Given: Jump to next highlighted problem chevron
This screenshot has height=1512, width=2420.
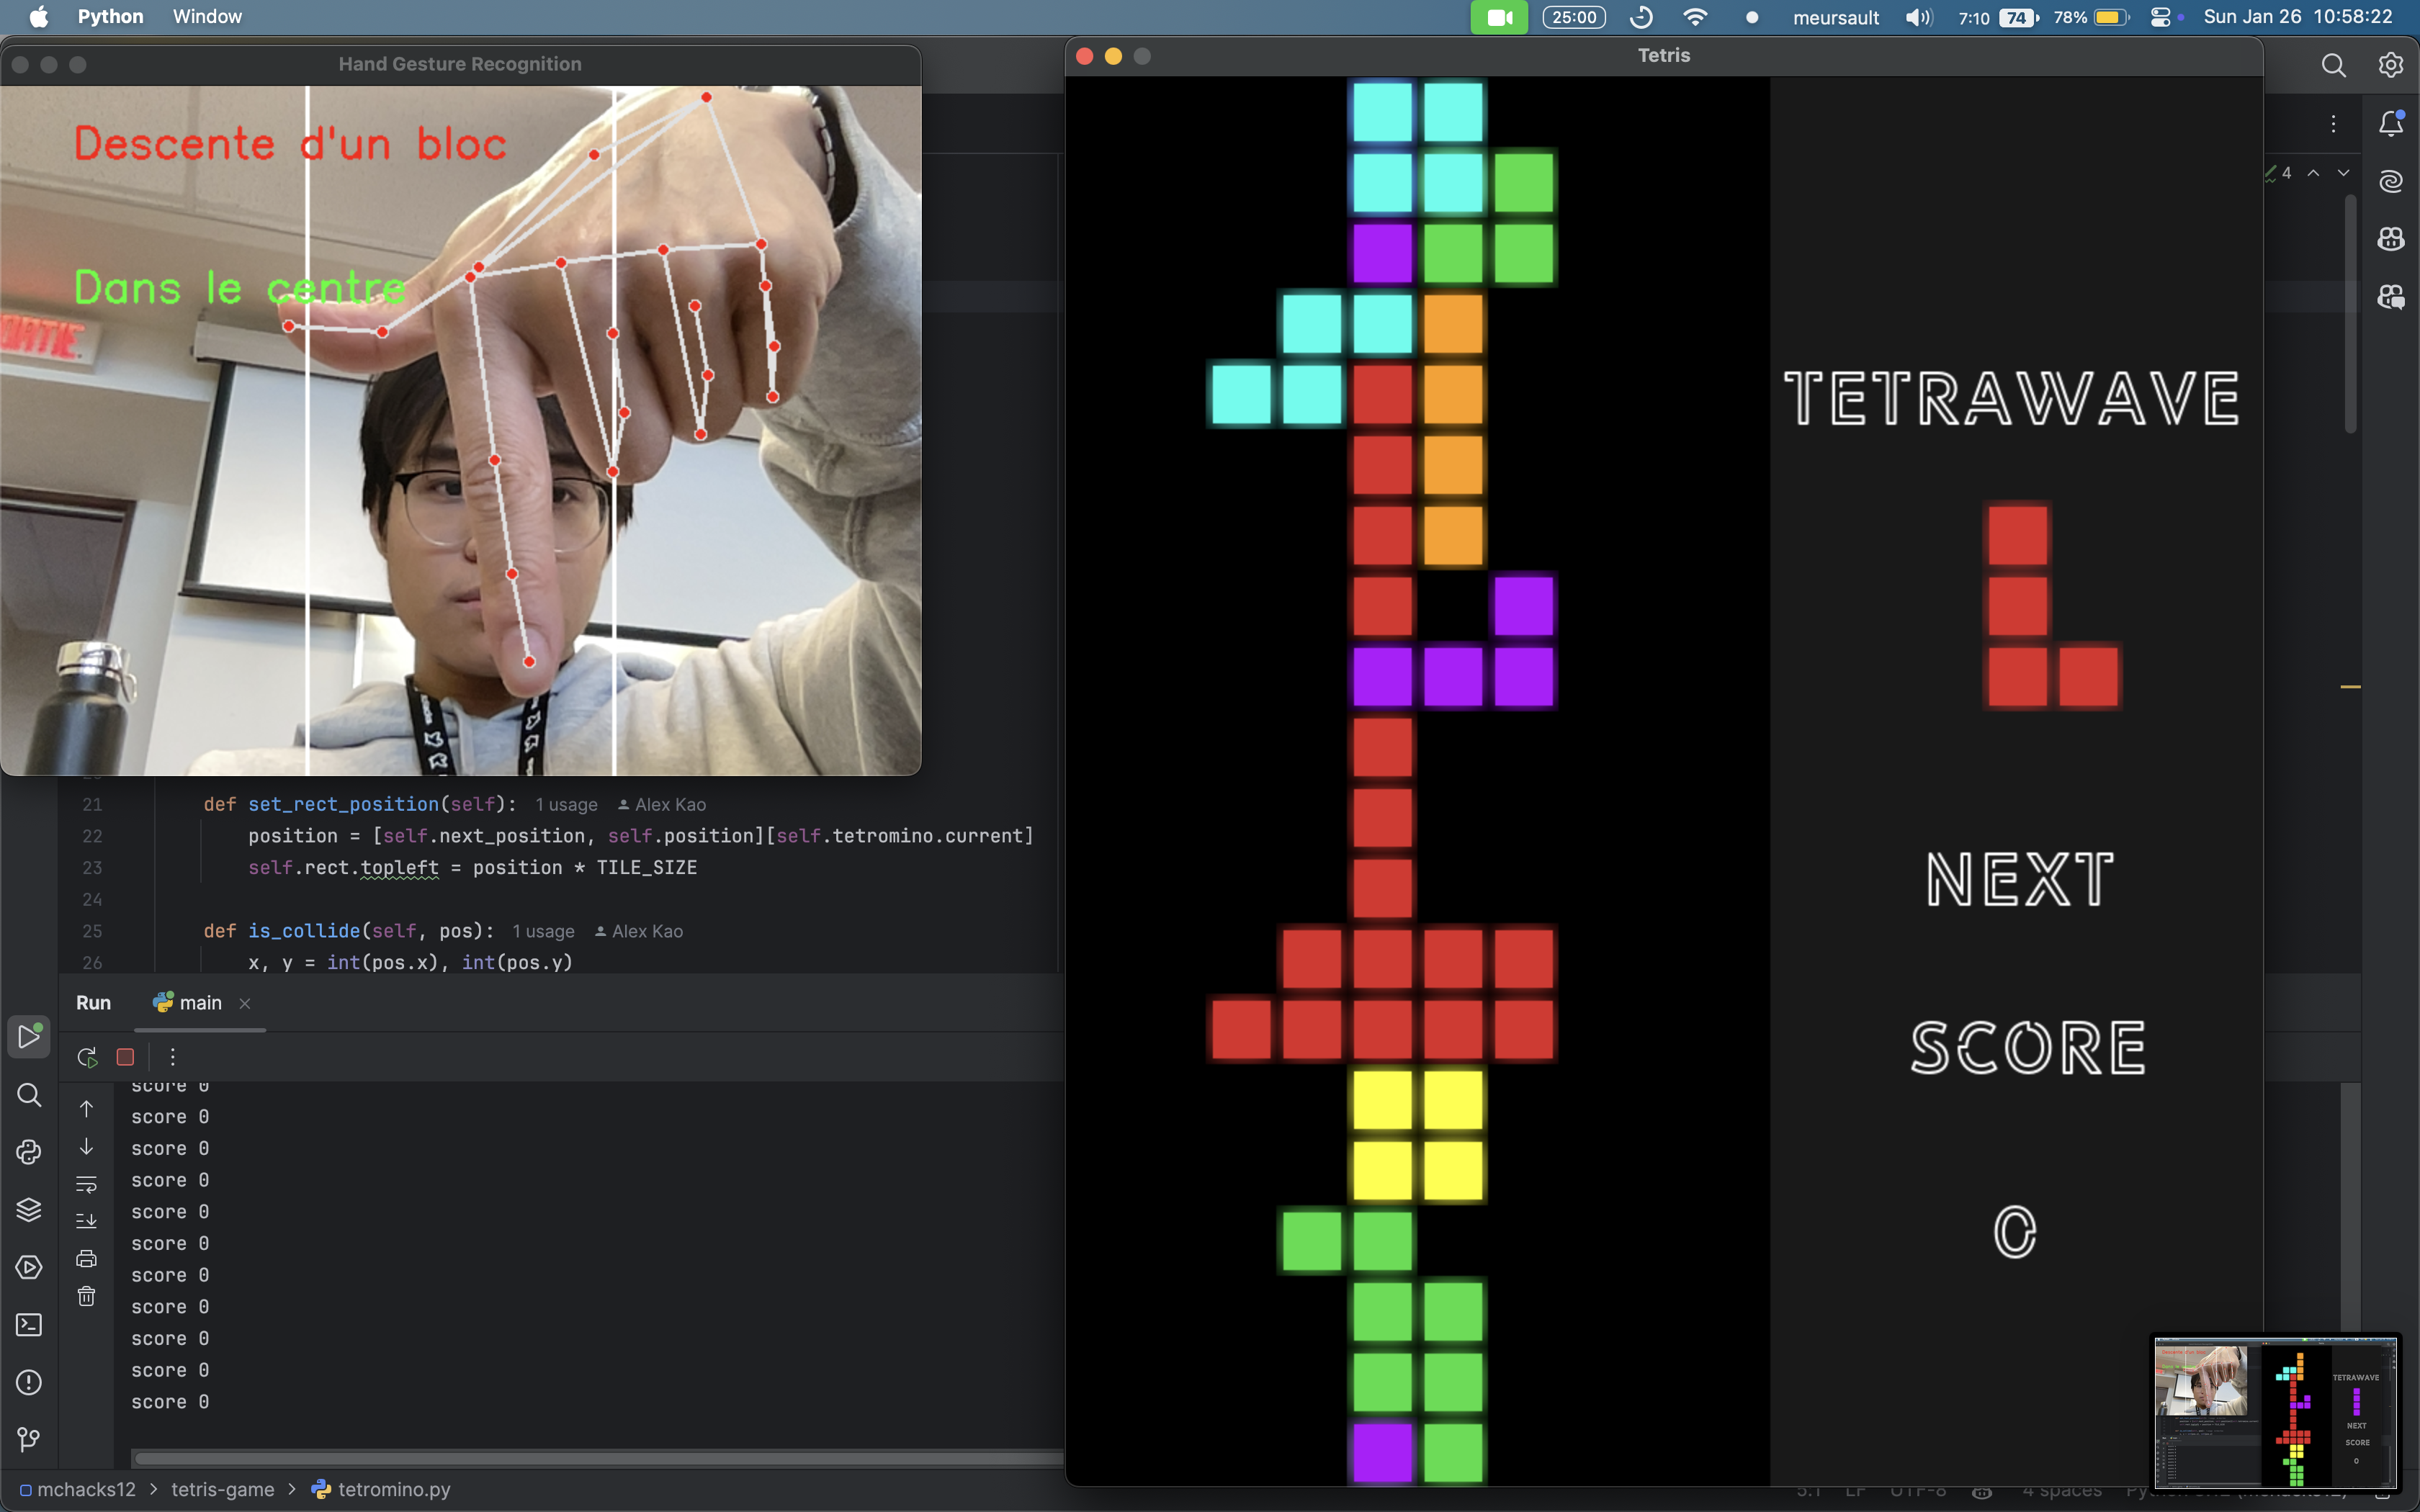Looking at the screenshot, I should tap(2343, 173).
